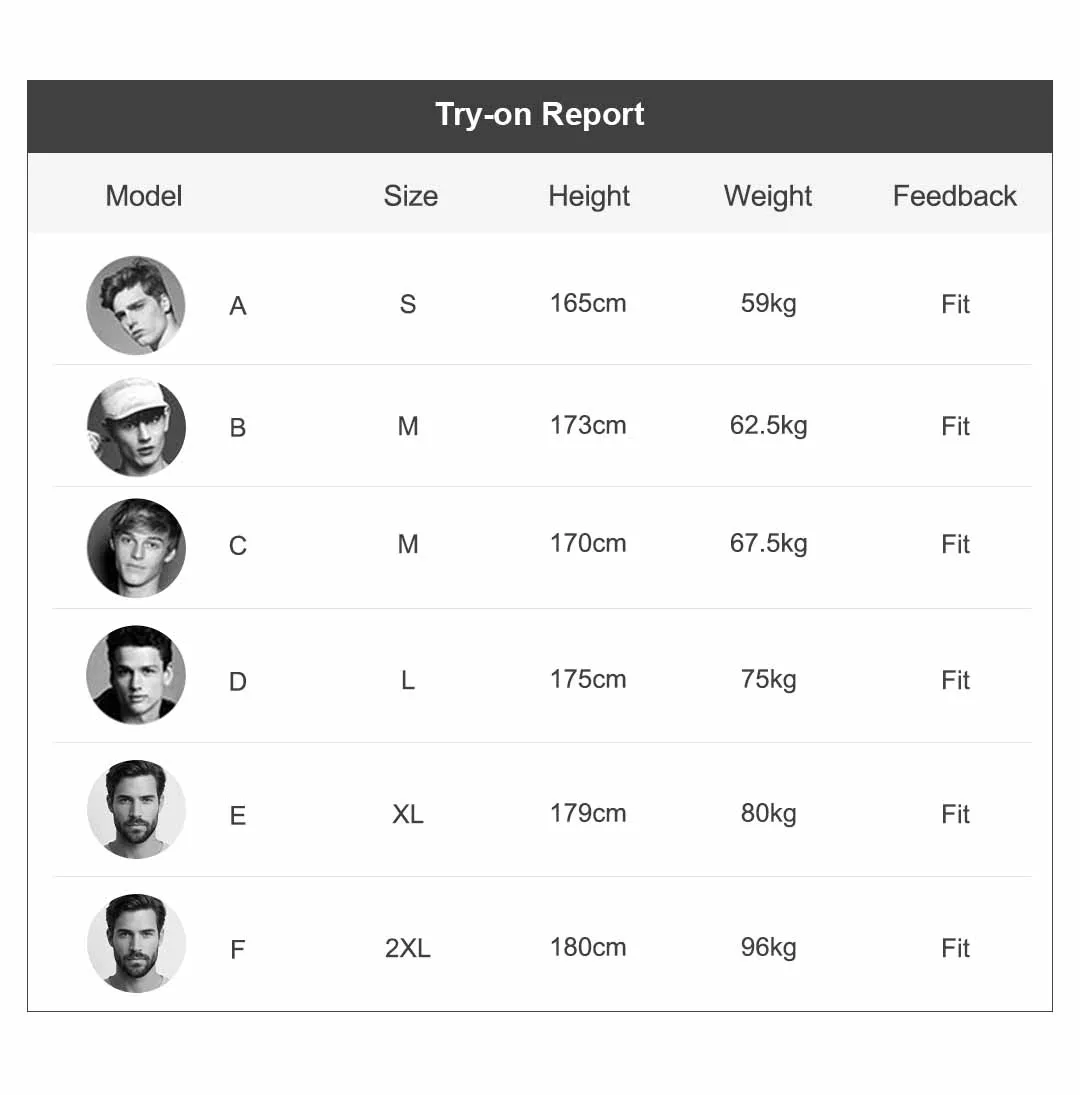Click the Model column header
Screen dimensions: 1080x1095
144,196
